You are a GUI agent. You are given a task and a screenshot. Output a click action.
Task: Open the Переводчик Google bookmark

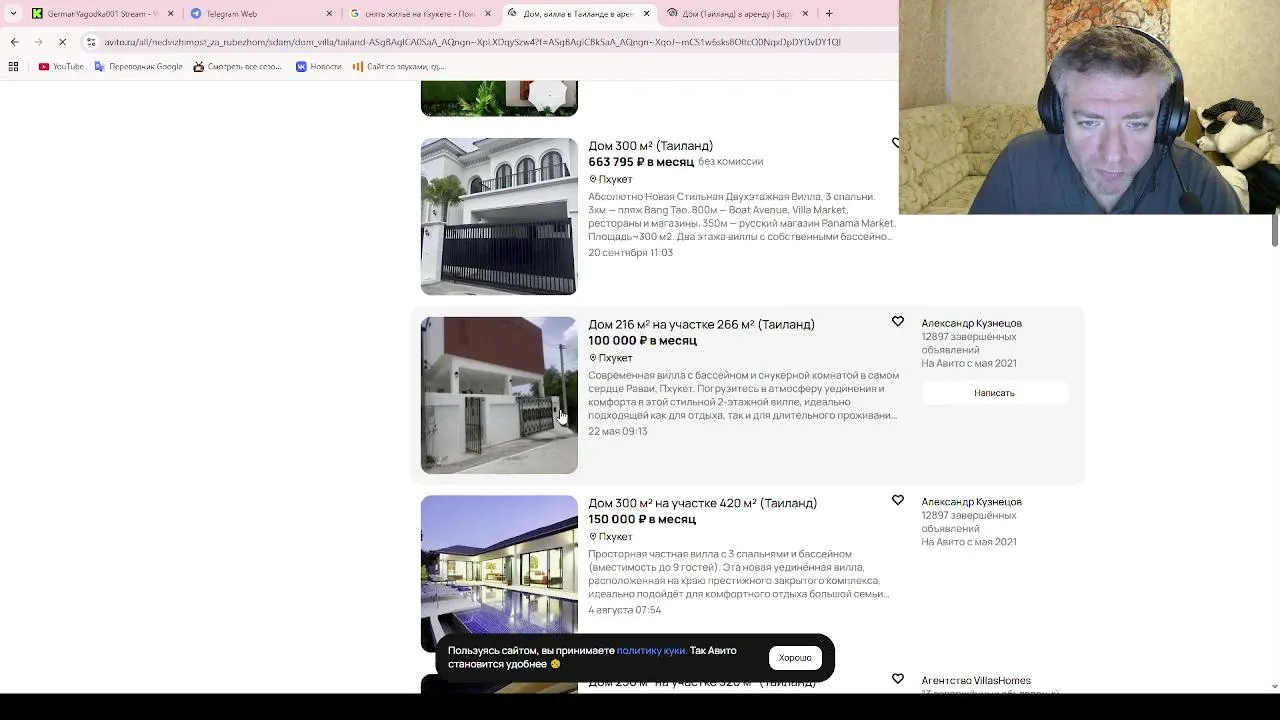pyautogui.click(x=138, y=67)
